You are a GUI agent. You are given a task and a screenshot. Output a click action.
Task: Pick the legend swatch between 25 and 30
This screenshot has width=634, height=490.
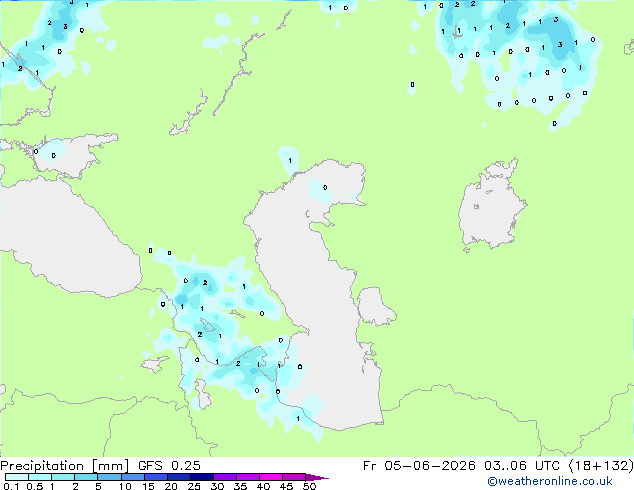(x=201, y=477)
